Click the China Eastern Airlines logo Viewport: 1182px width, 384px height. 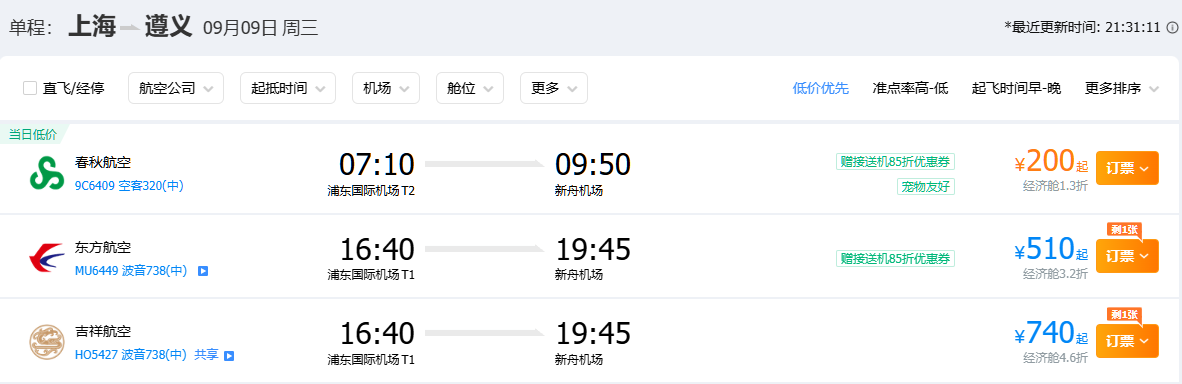click(47, 258)
